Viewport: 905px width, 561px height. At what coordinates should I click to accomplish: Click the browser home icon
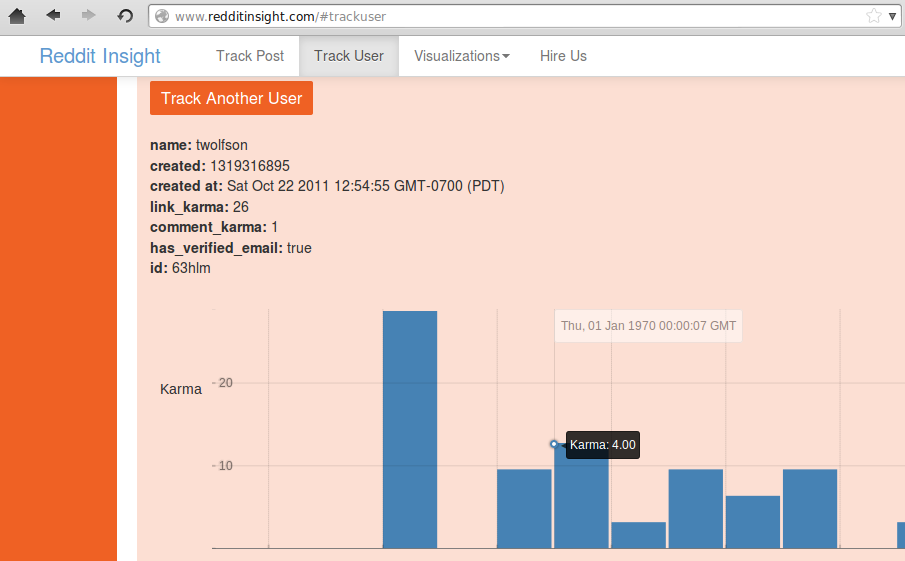pos(17,16)
